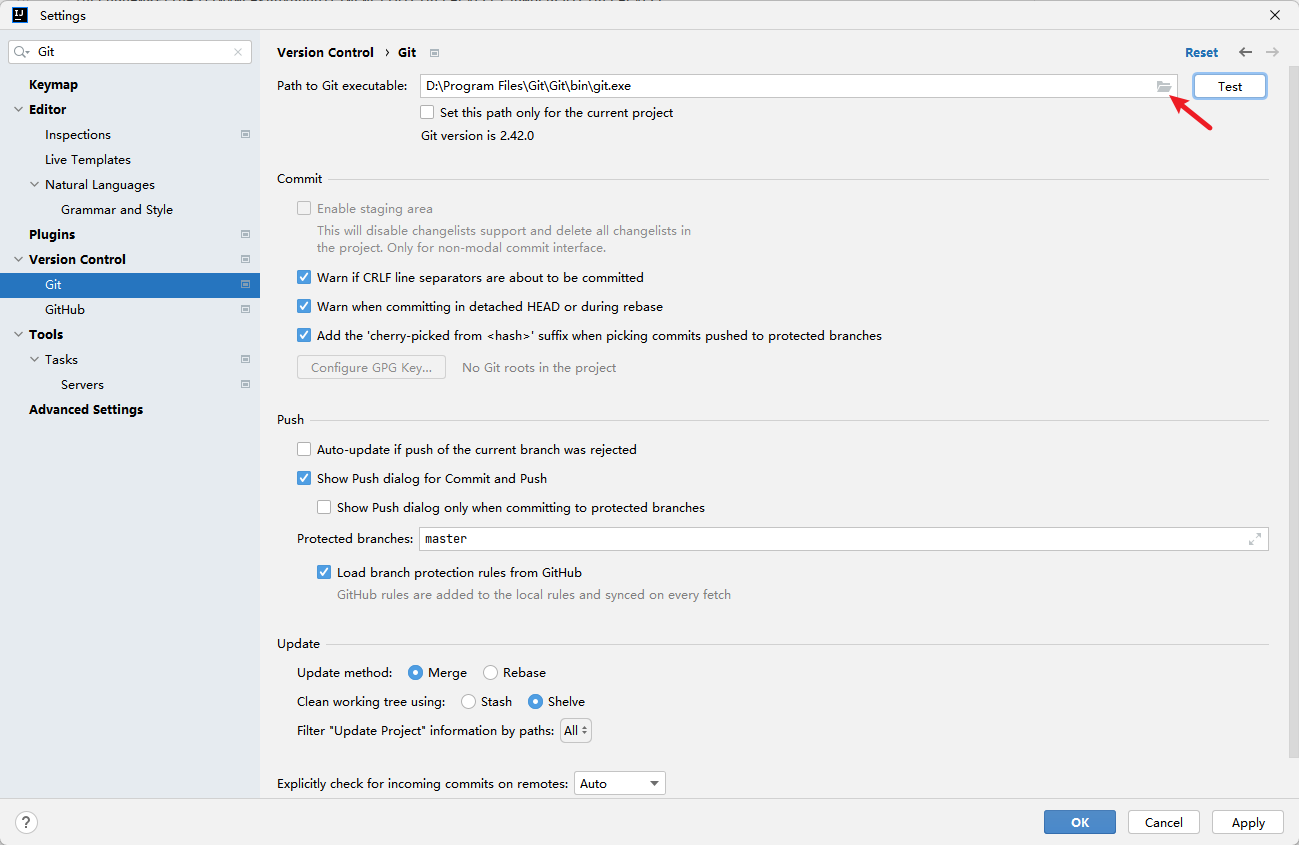Open the Inspections settings page
This screenshot has height=845, width=1299.
(x=78, y=135)
